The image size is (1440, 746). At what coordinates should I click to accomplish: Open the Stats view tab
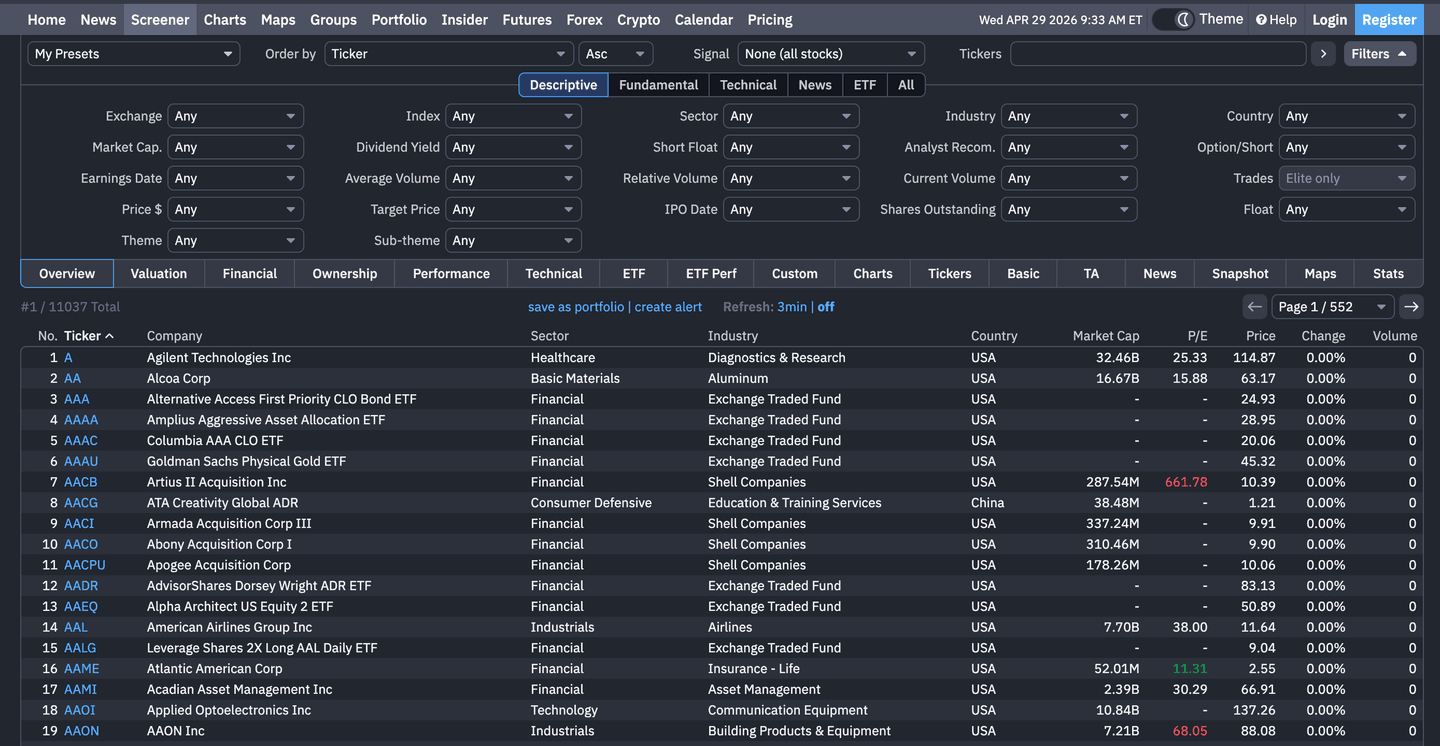point(1388,273)
